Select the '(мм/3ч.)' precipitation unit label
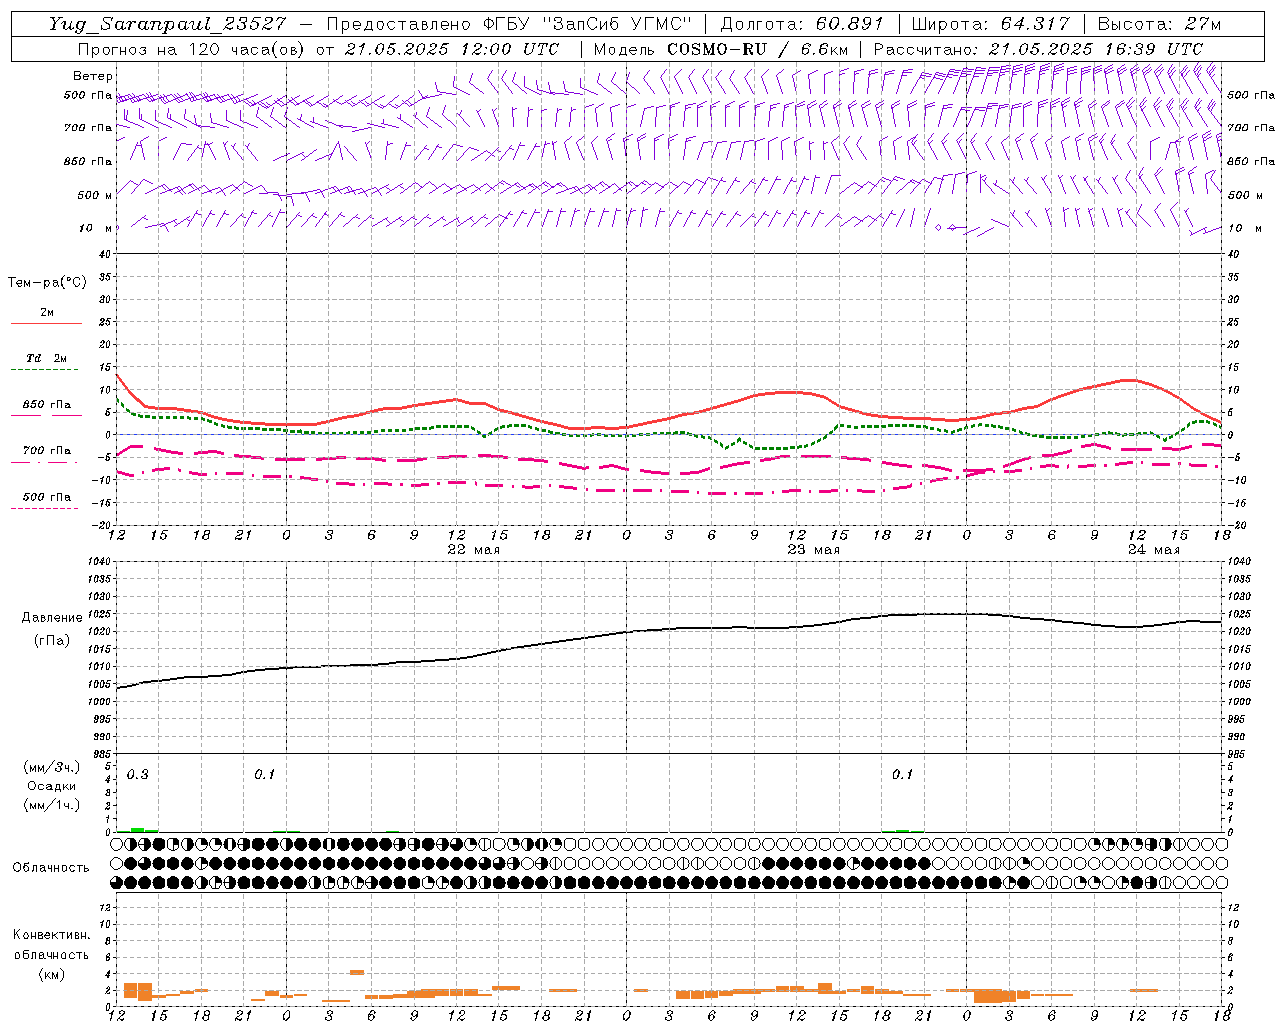Viewport: 1280px width, 1024px height. click(x=51, y=768)
